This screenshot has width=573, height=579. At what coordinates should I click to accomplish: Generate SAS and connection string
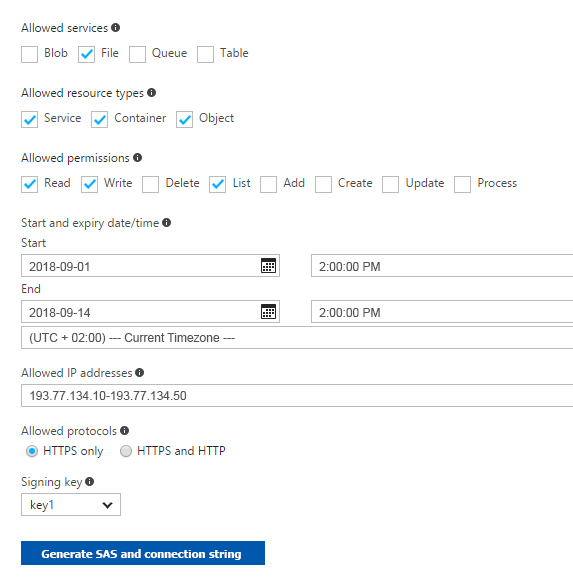coord(143,553)
